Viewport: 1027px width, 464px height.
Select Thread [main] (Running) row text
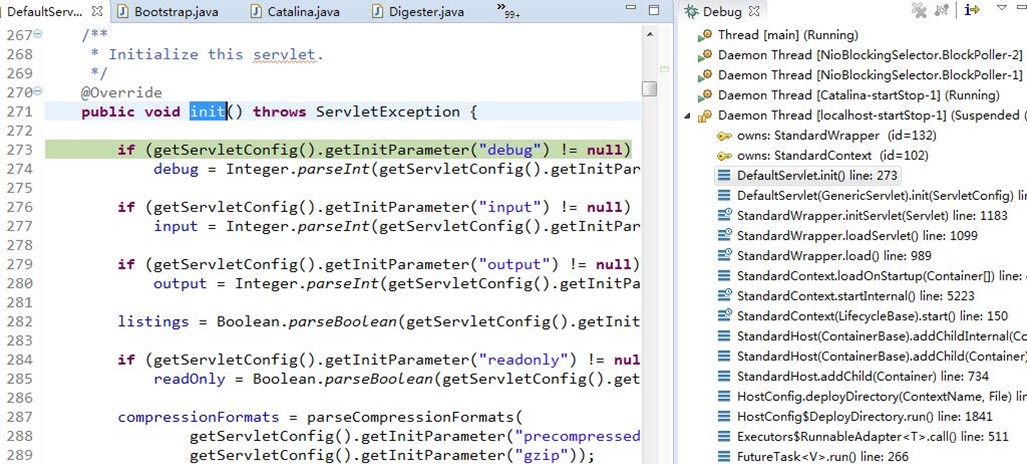(788, 35)
